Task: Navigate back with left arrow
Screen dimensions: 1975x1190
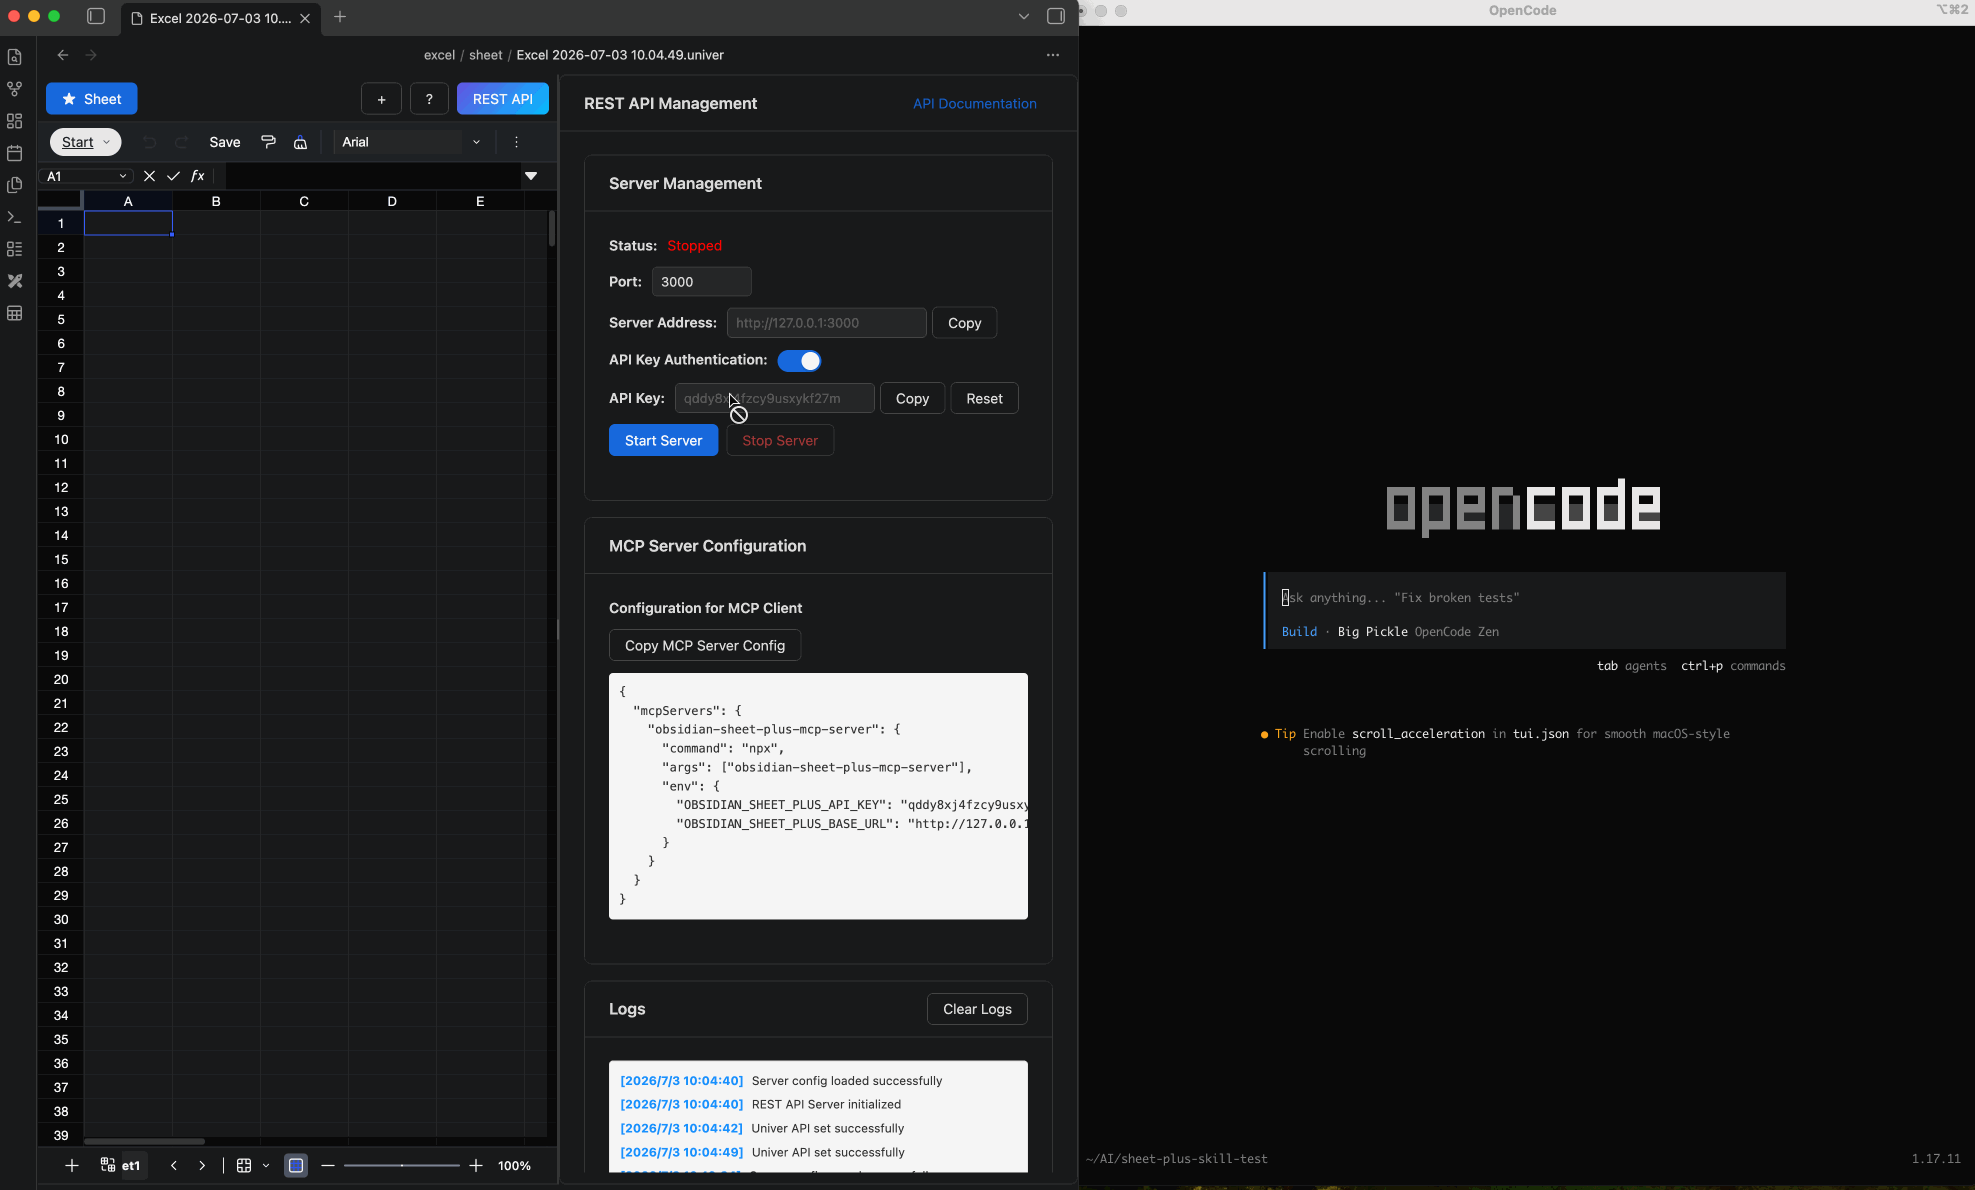Action: tap(63, 55)
